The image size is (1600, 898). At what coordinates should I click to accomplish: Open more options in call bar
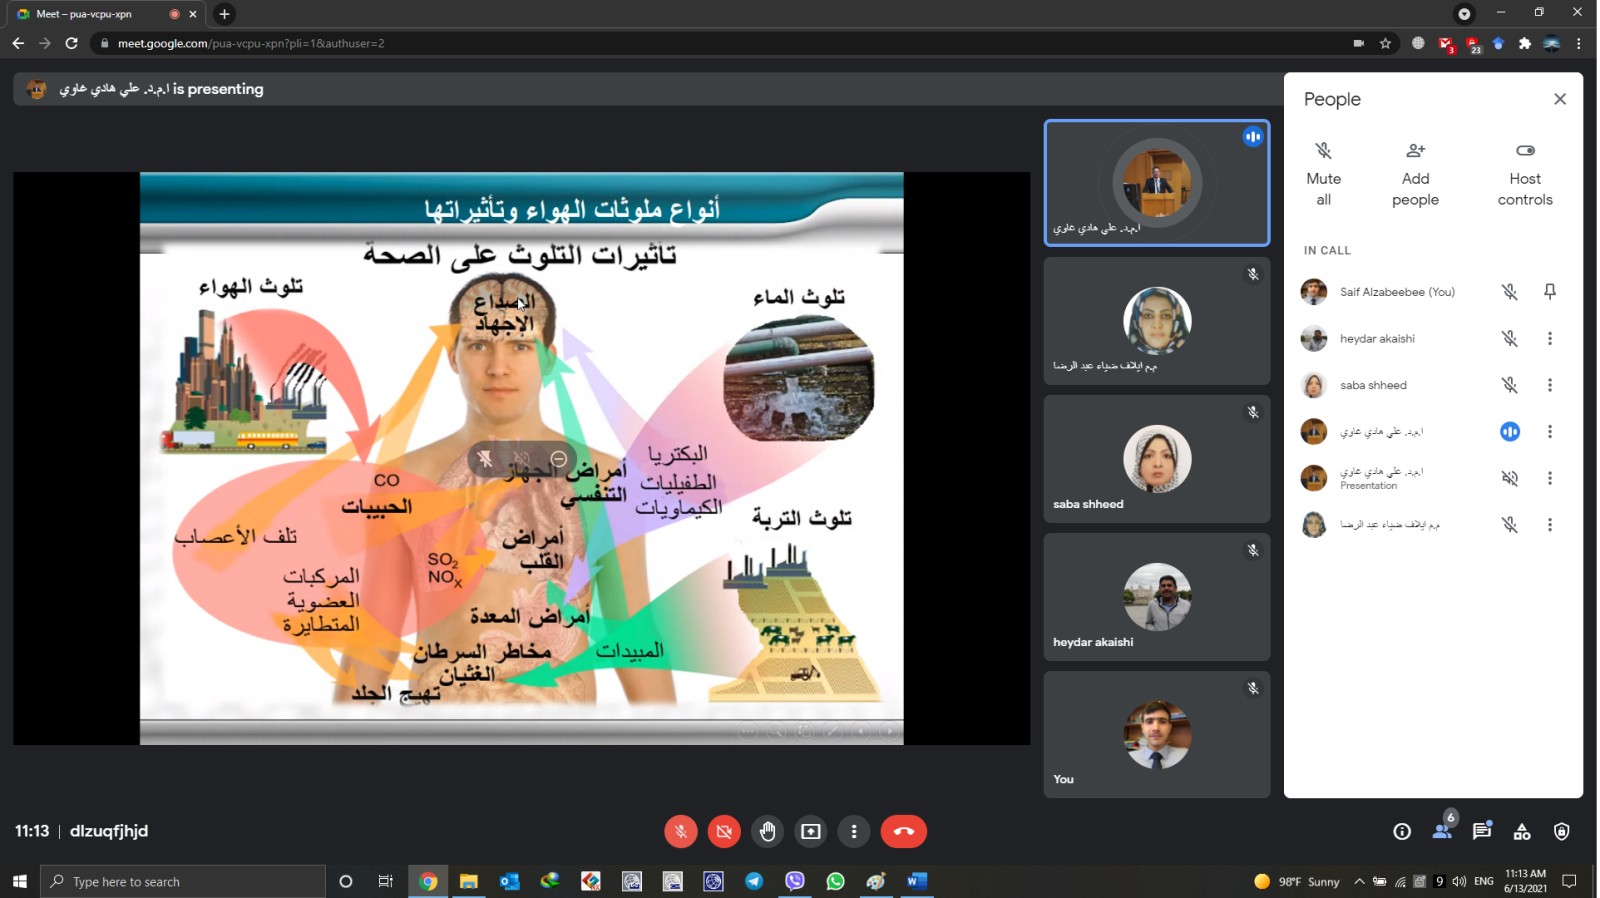click(x=854, y=831)
